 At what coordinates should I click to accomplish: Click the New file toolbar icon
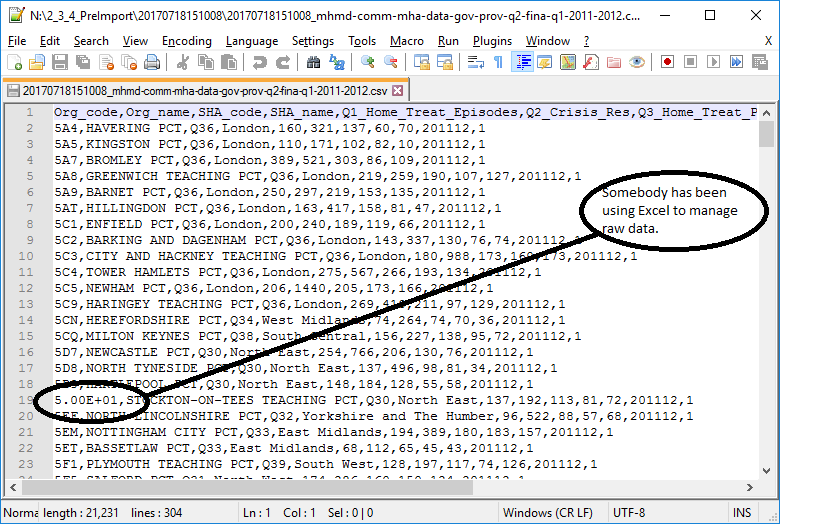(x=15, y=63)
